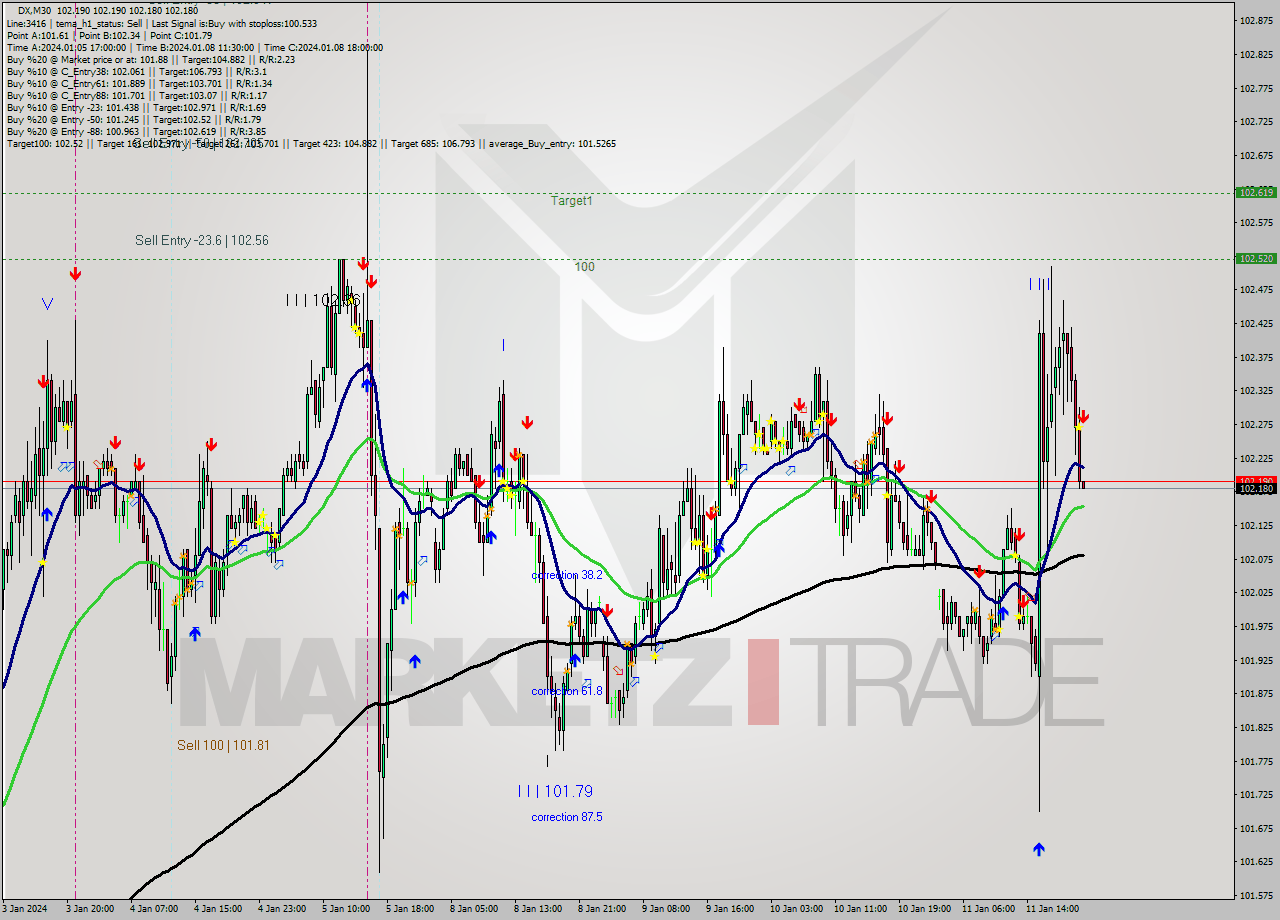Click the '9 Jan 16:00' time axis label
The height and width of the screenshot is (920, 1280).
[730, 909]
